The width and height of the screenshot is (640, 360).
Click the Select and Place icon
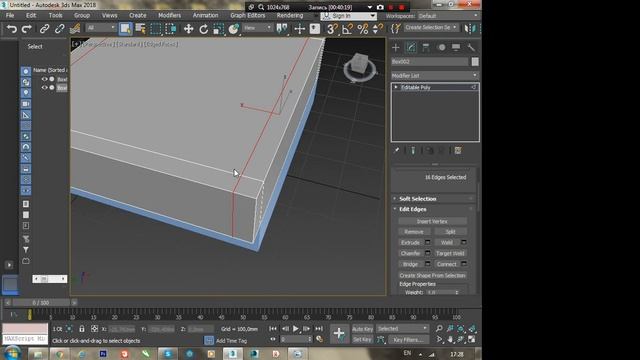coord(233,29)
